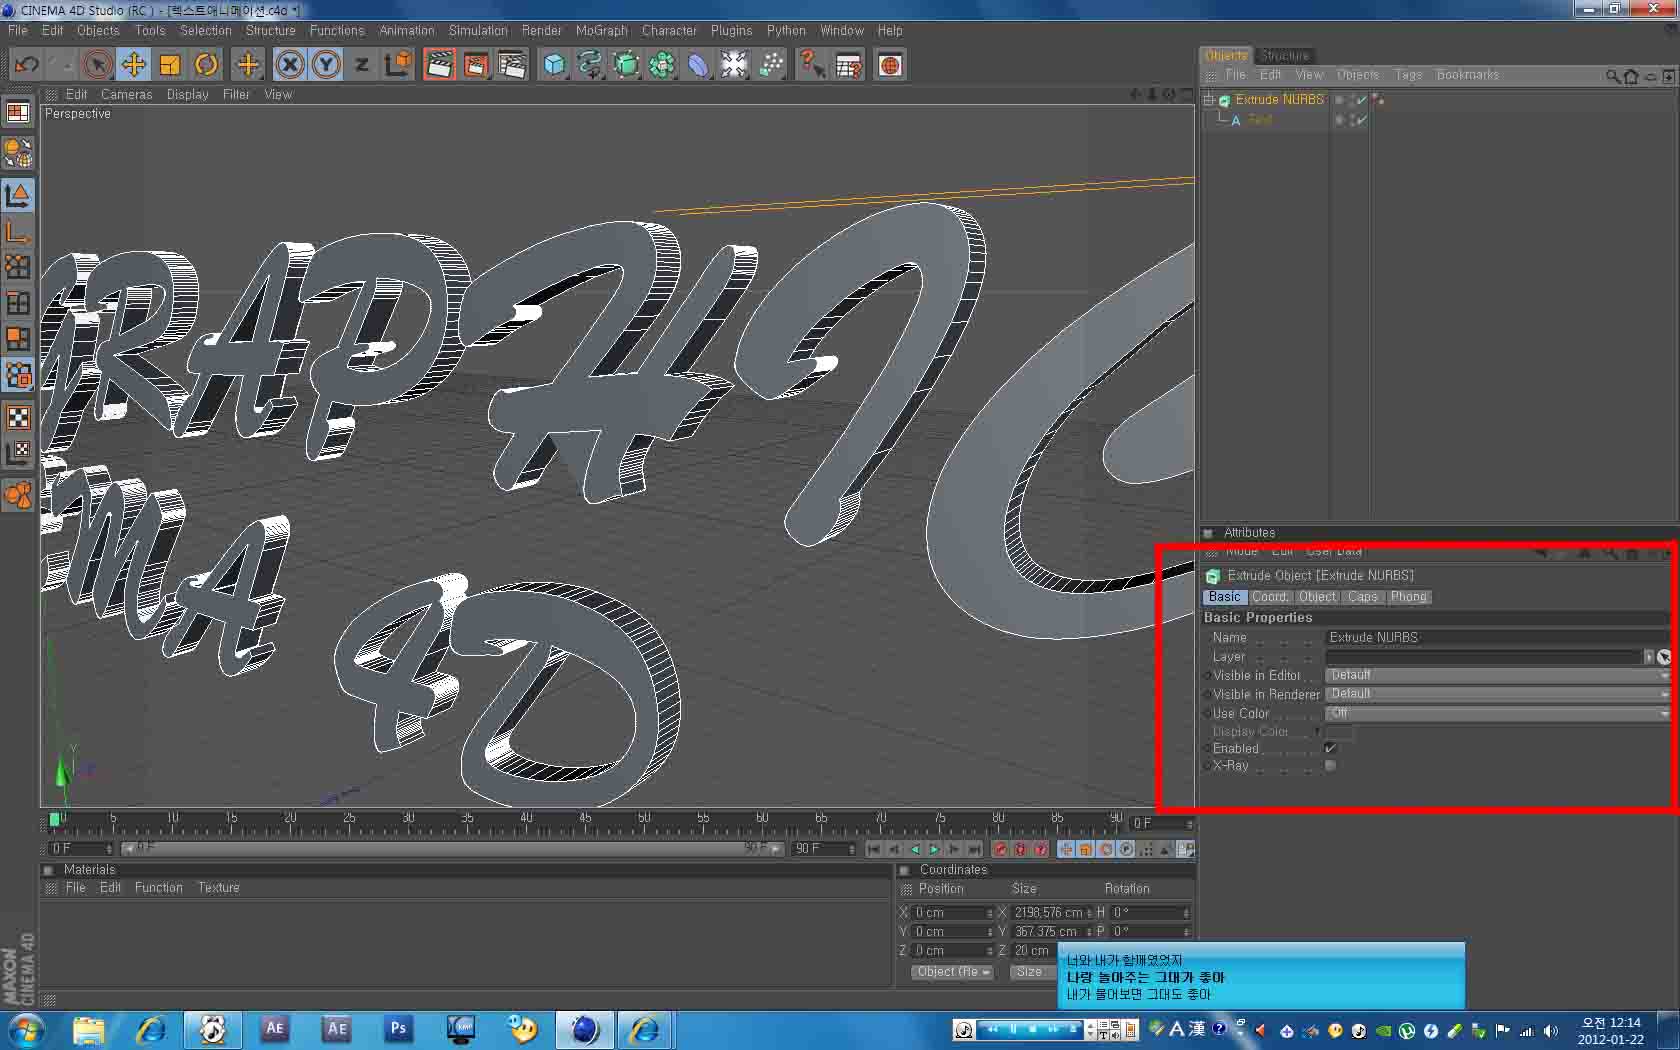Go to the start of animation

tap(874, 849)
